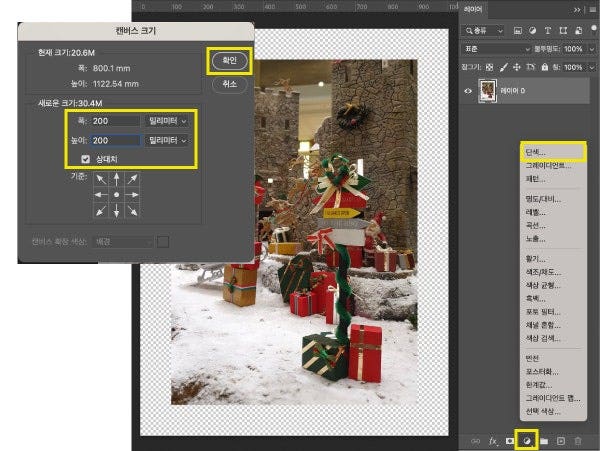Click the 폭 width input field

115,121
